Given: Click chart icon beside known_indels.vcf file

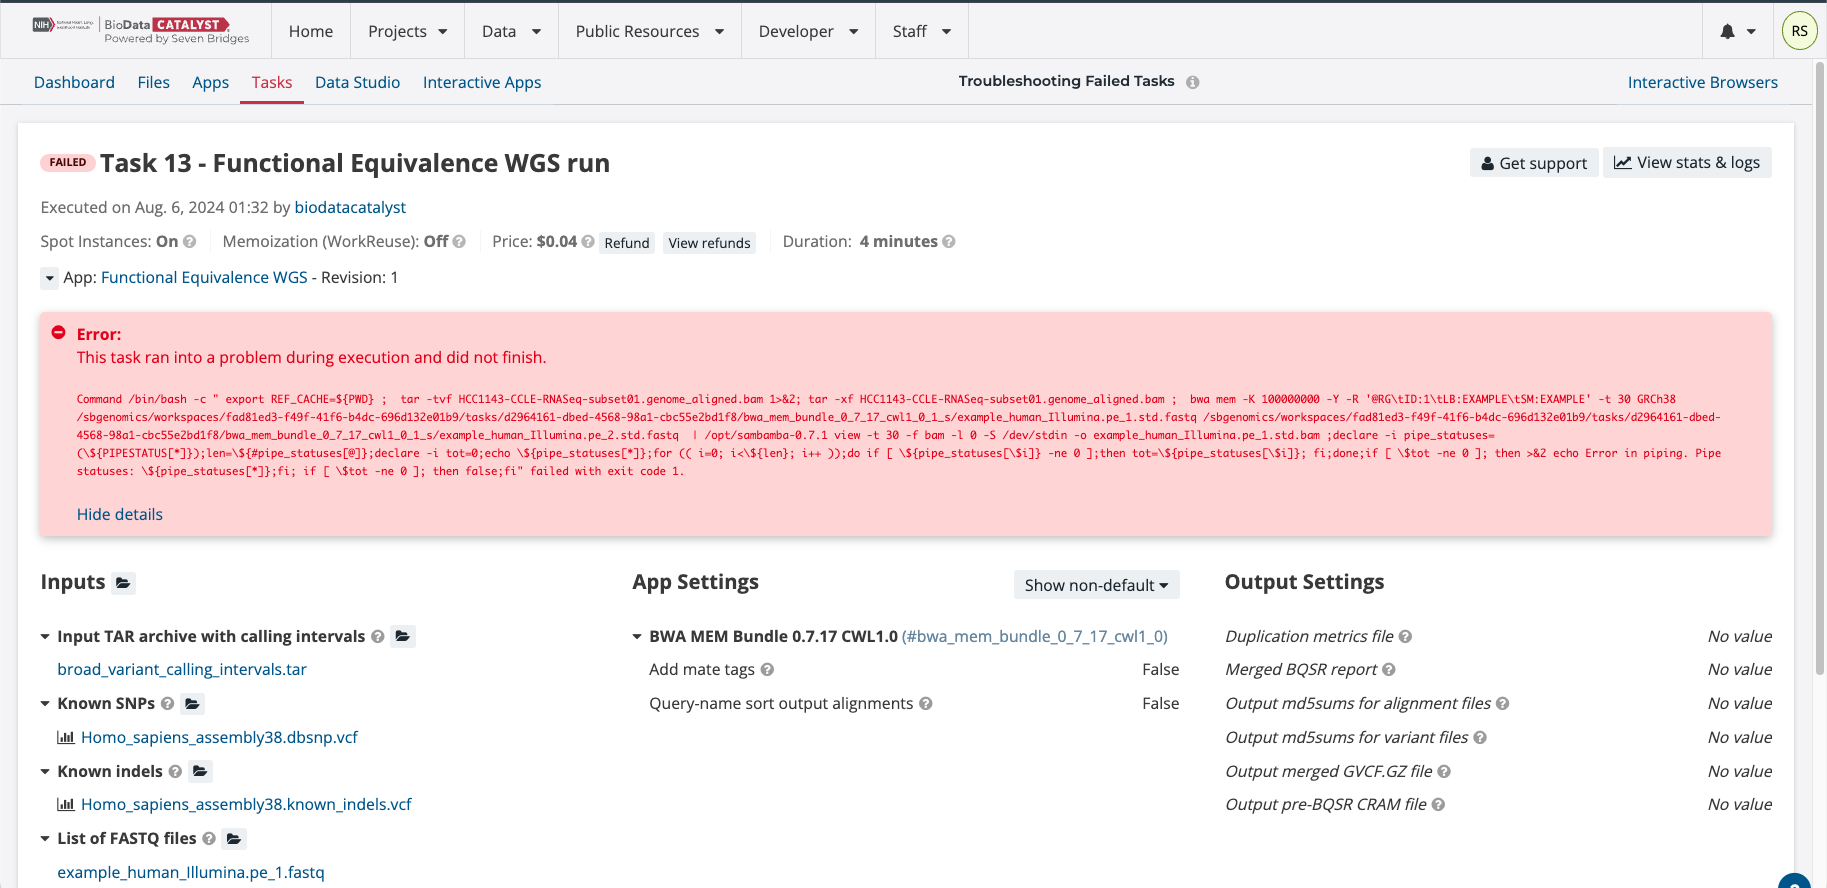Looking at the screenshot, I should click(66, 804).
